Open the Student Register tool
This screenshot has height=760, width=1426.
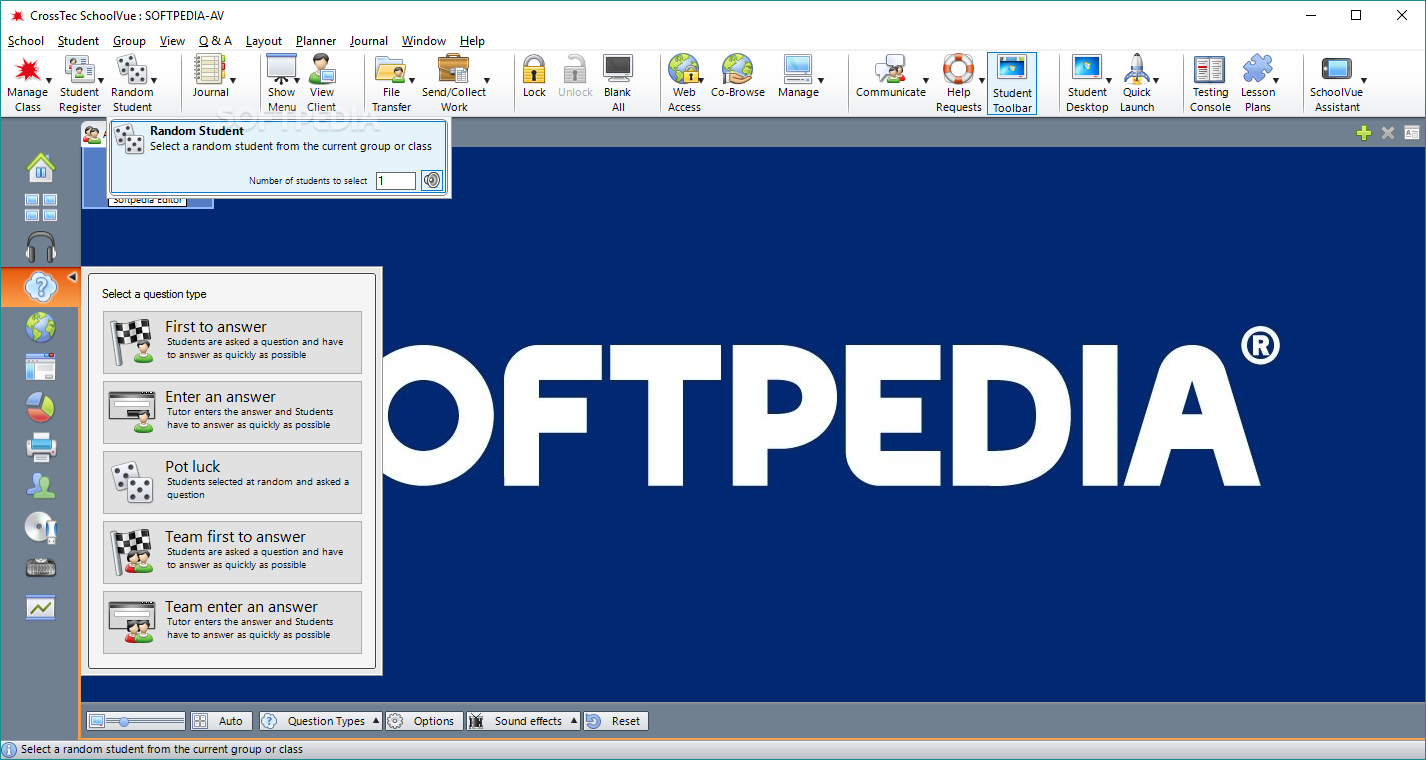(x=79, y=84)
